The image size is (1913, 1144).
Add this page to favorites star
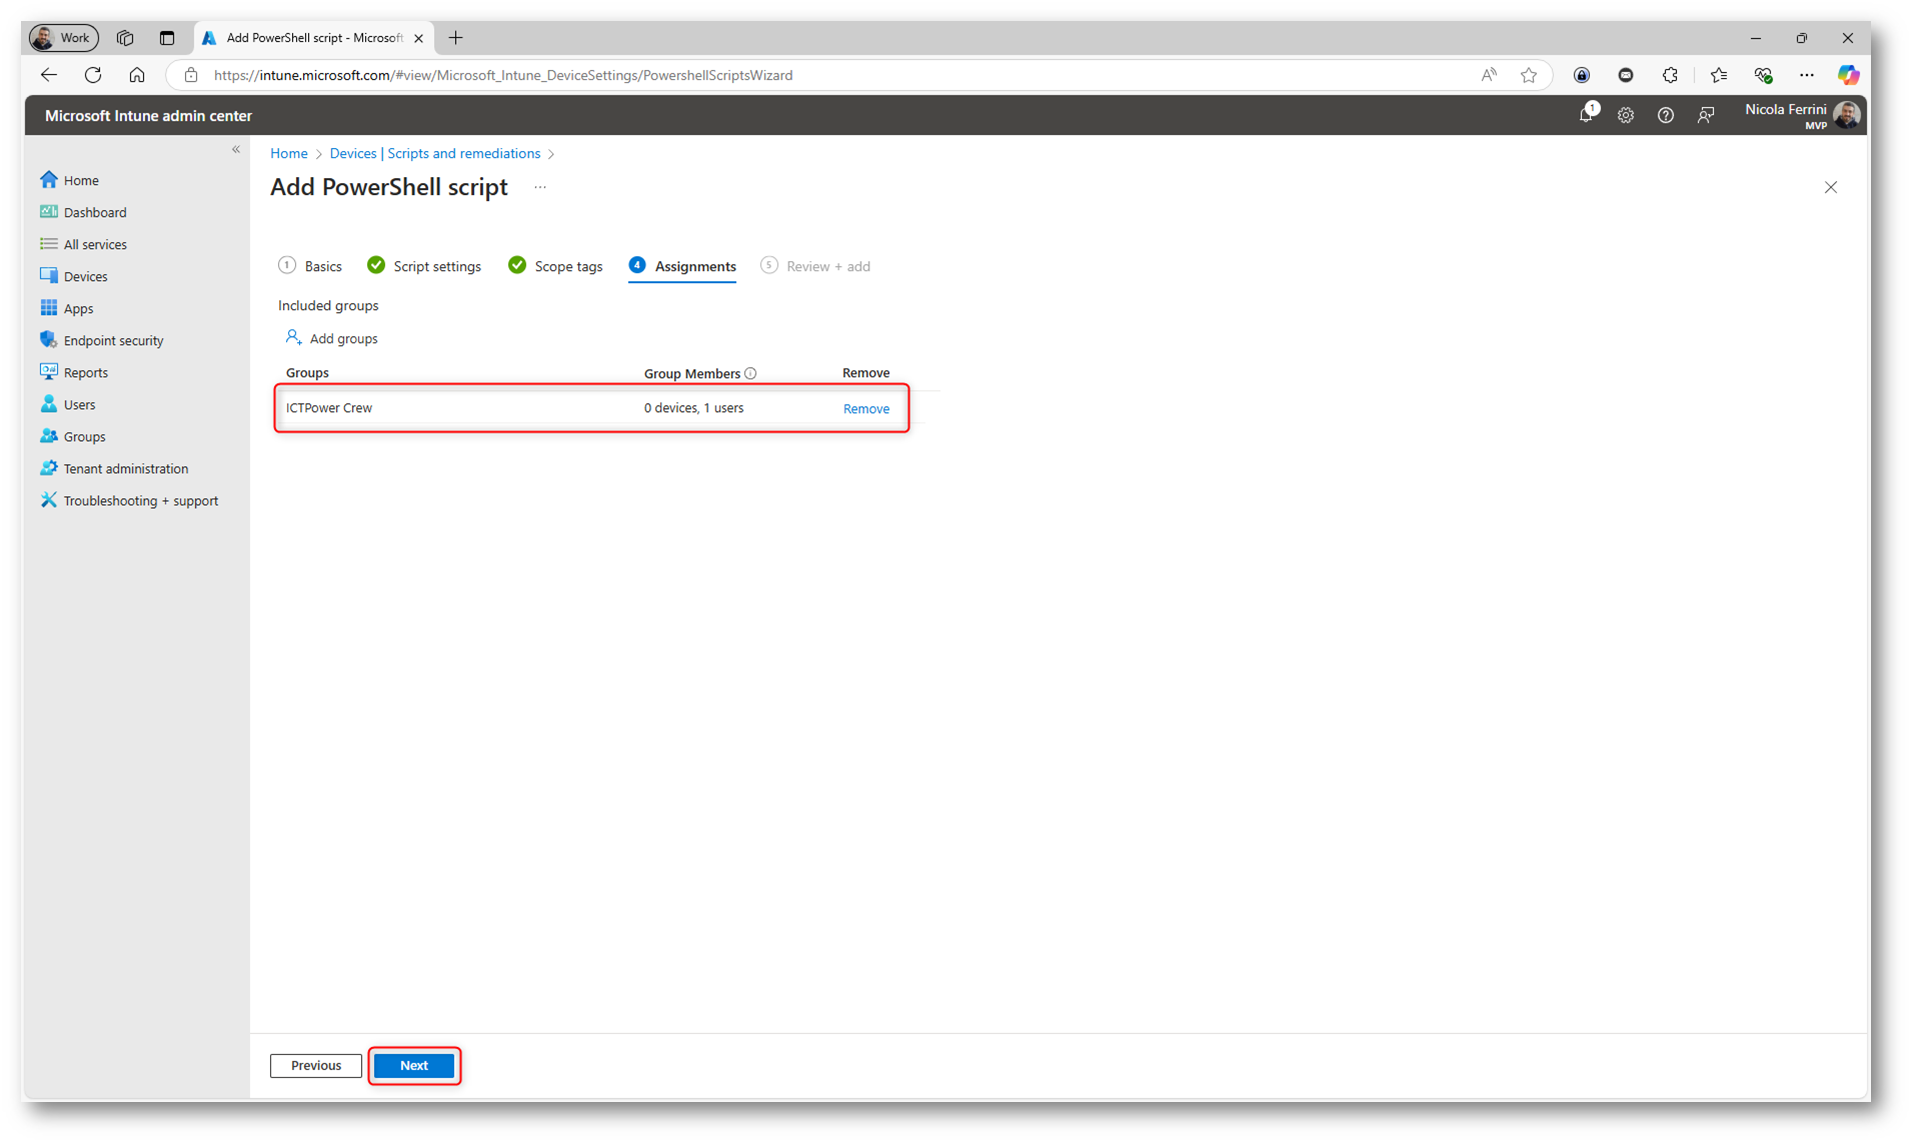click(1529, 75)
